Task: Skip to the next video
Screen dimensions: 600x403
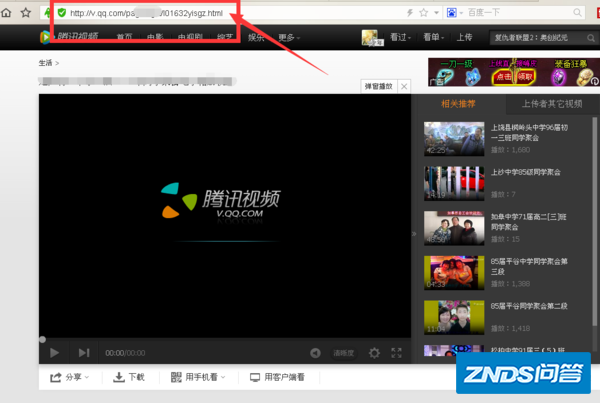Action: click(x=84, y=352)
